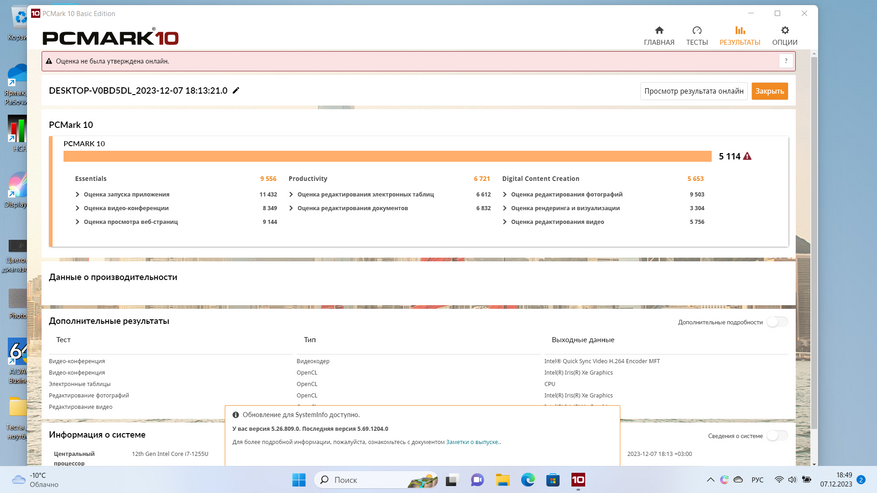
Task: Click Просмотр результата онлайн button
Action: pos(694,91)
